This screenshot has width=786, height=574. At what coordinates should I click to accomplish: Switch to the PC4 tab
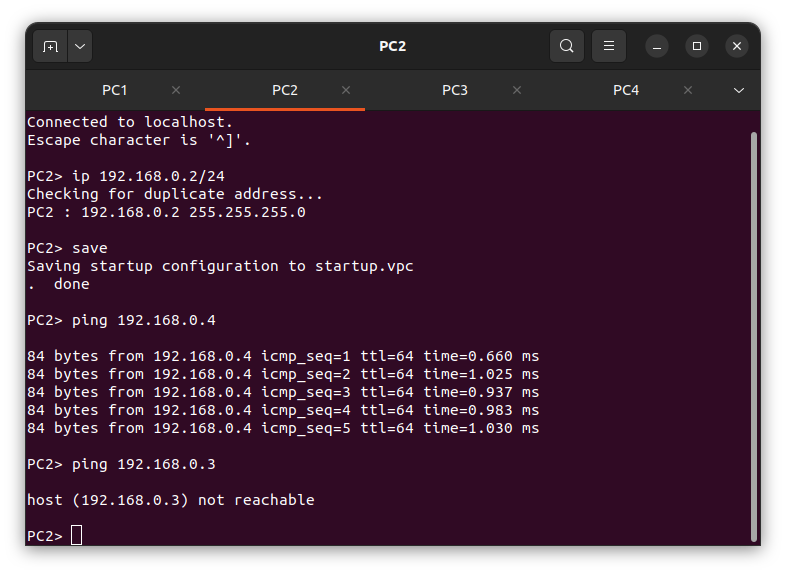626,90
